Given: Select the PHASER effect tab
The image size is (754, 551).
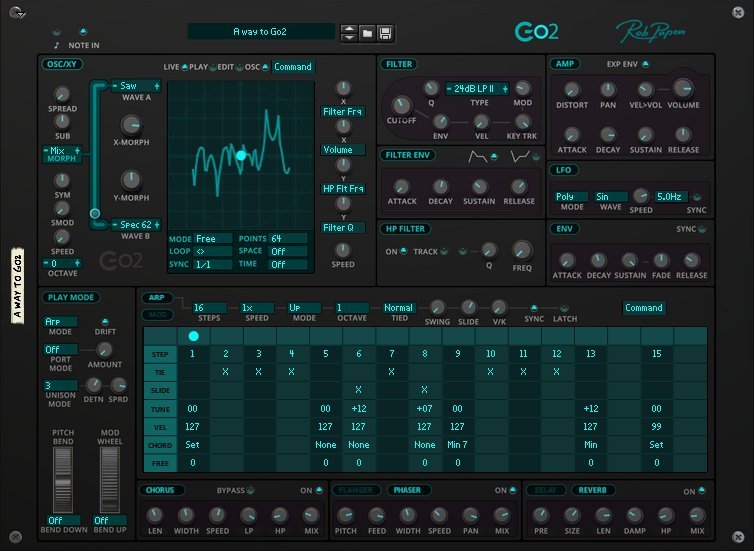Looking at the screenshot, I should 407,490.
